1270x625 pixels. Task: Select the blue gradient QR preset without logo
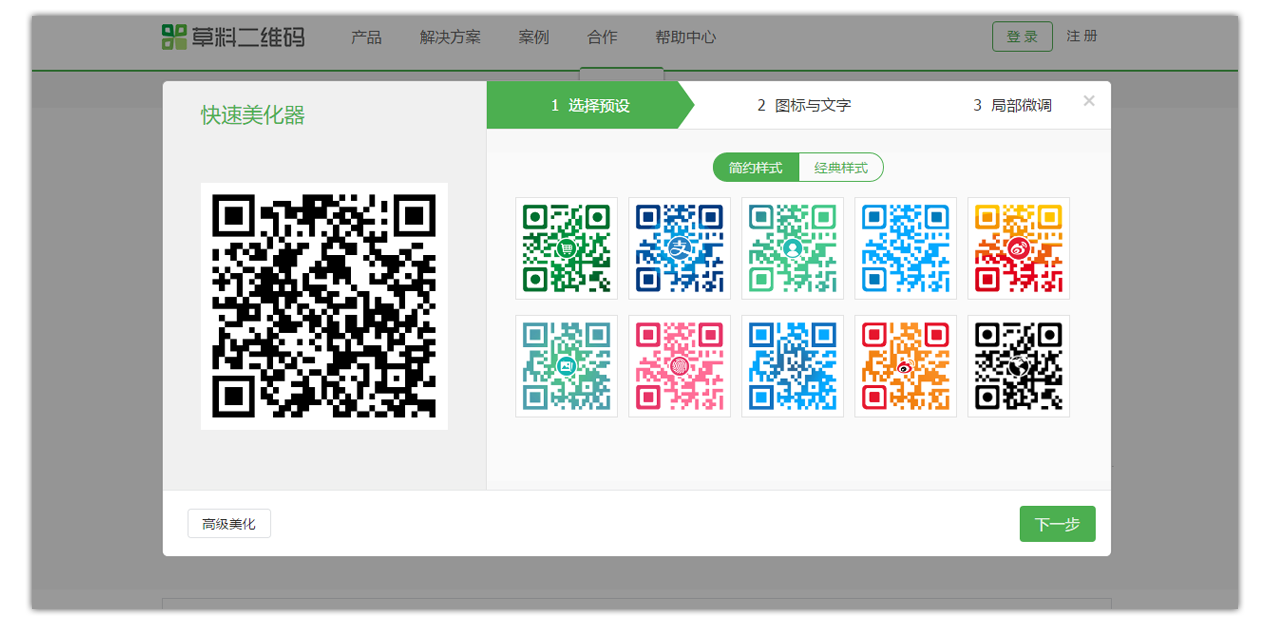point(793,366)
